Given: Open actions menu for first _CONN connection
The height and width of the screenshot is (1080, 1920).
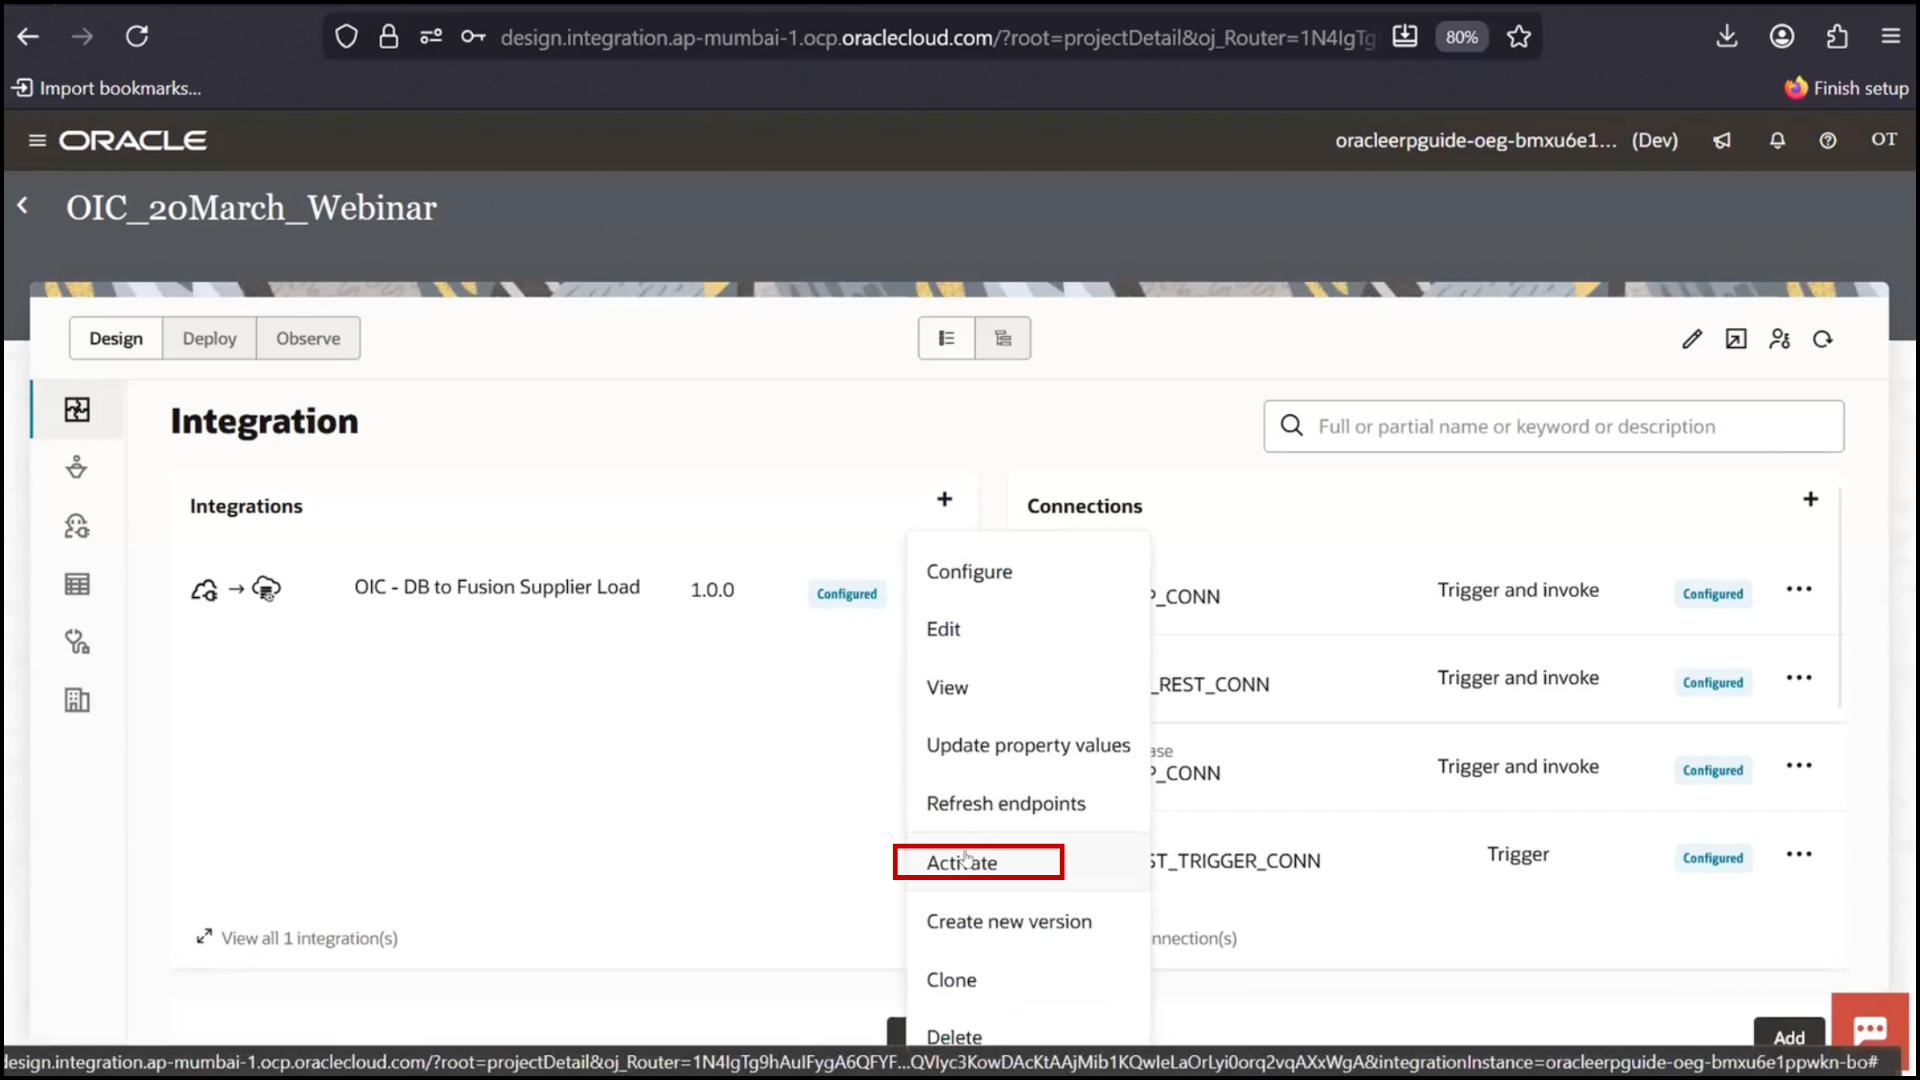Looking at the screenshot, I should tap(1799, 589).
